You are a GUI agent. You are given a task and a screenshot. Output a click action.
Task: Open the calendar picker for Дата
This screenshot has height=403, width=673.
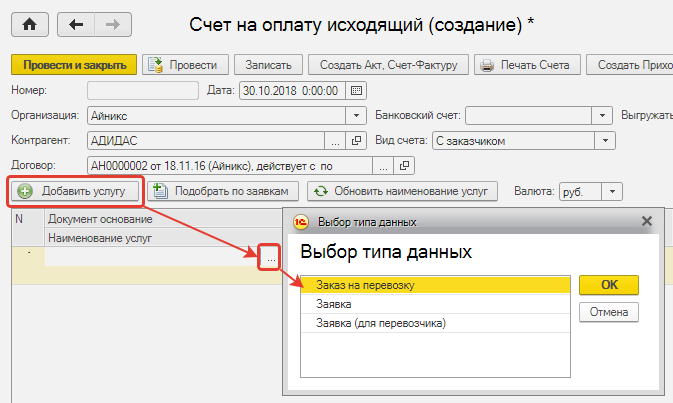coord(356,91)
